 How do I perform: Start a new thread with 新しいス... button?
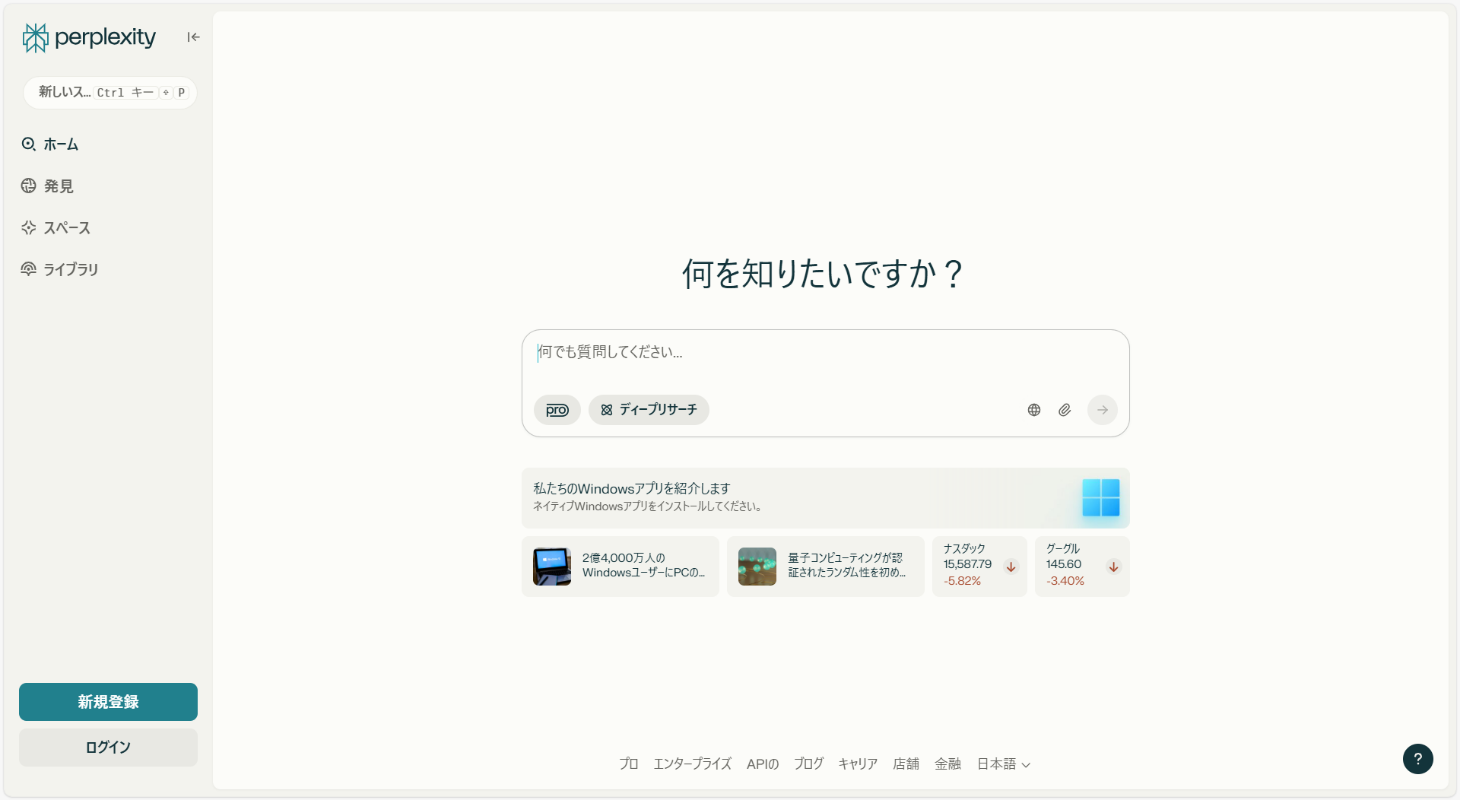[x=110, y=92]
